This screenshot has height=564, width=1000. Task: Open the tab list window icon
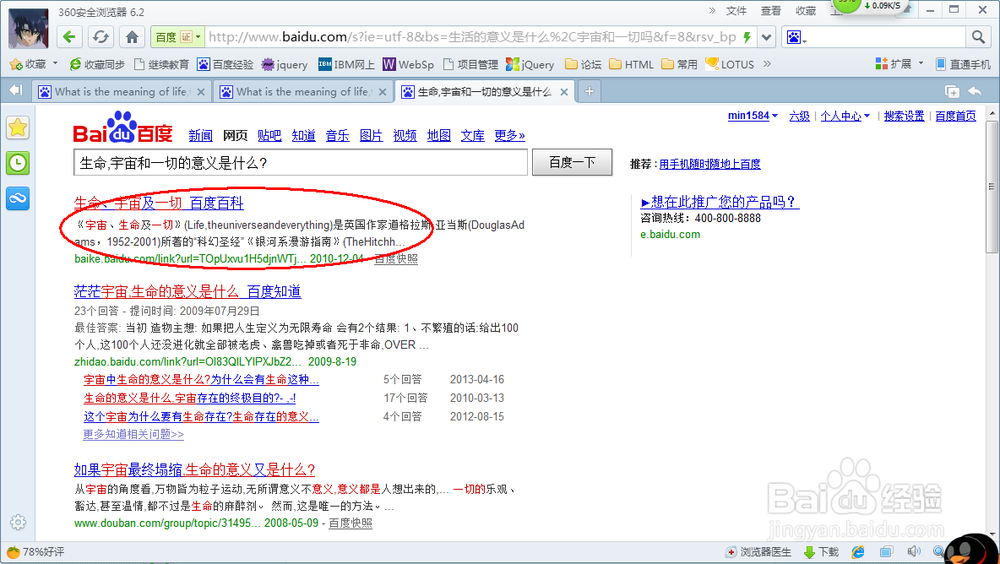tap(952, 91)
